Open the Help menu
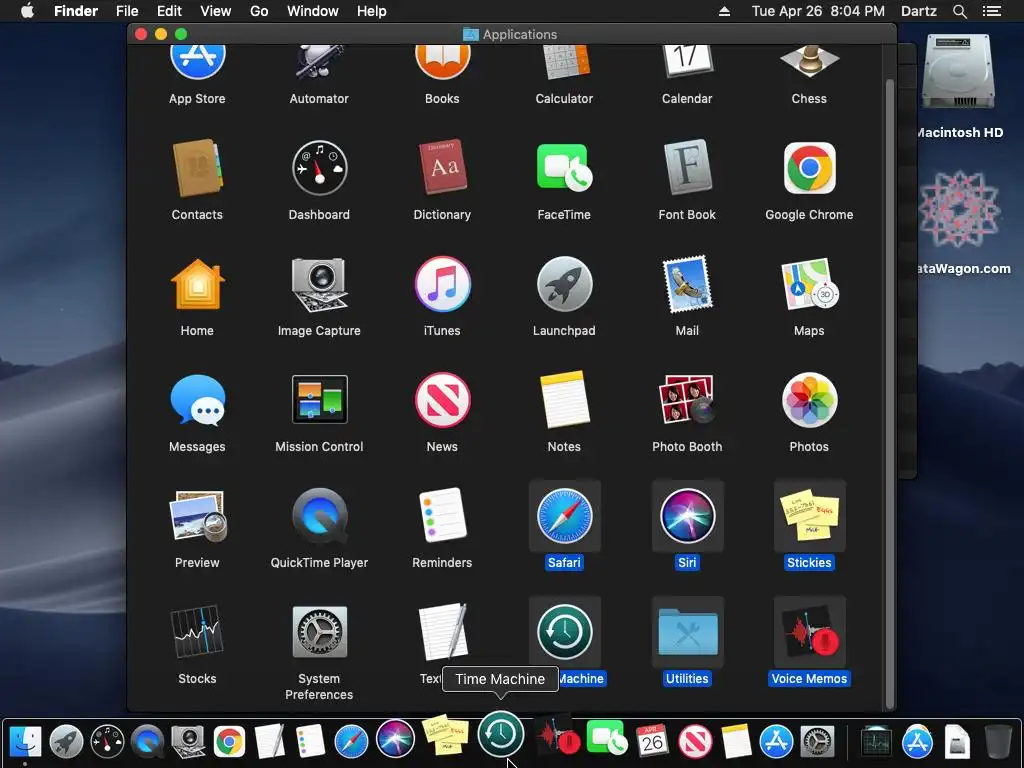 click(x=372, y=11)
